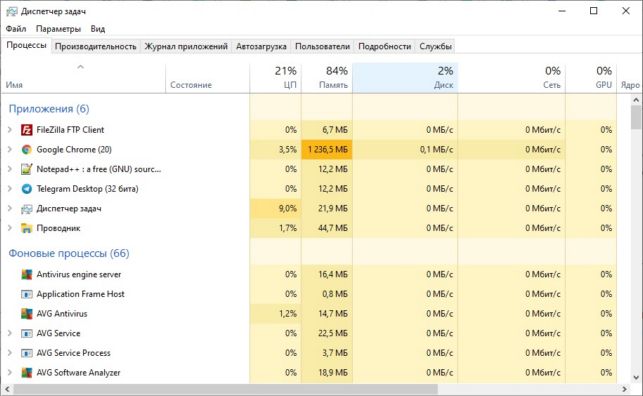Click the horizontal scrollbar left arrow

pos(7,389)
